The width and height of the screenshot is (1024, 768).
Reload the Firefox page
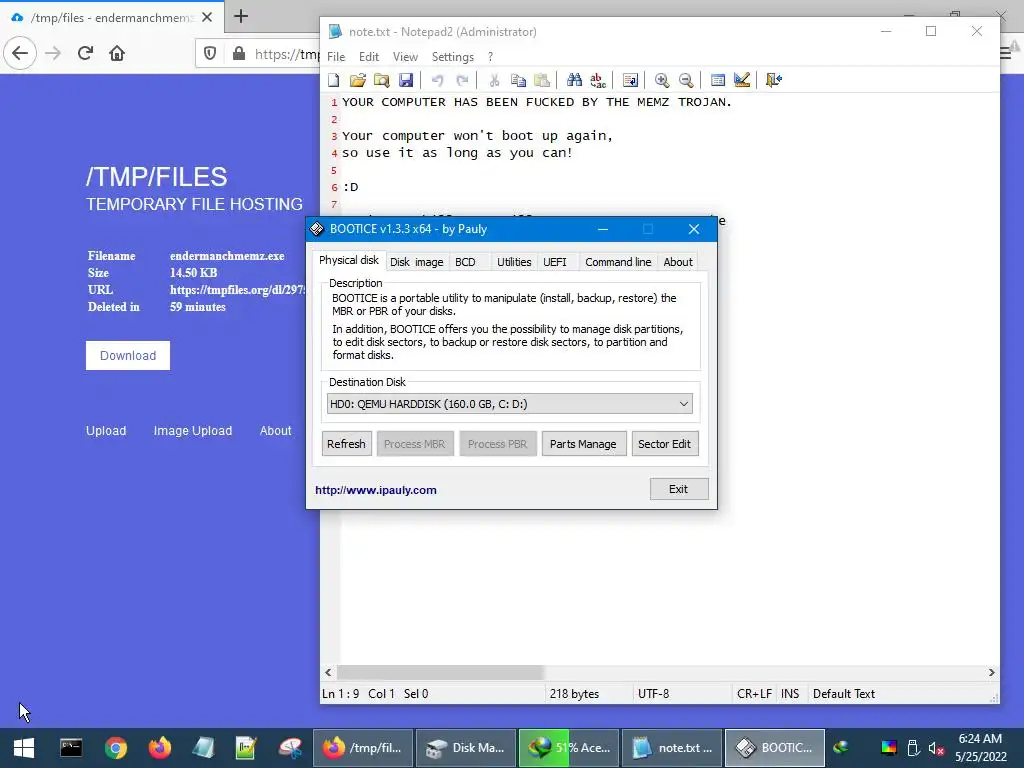coord(85,53)
